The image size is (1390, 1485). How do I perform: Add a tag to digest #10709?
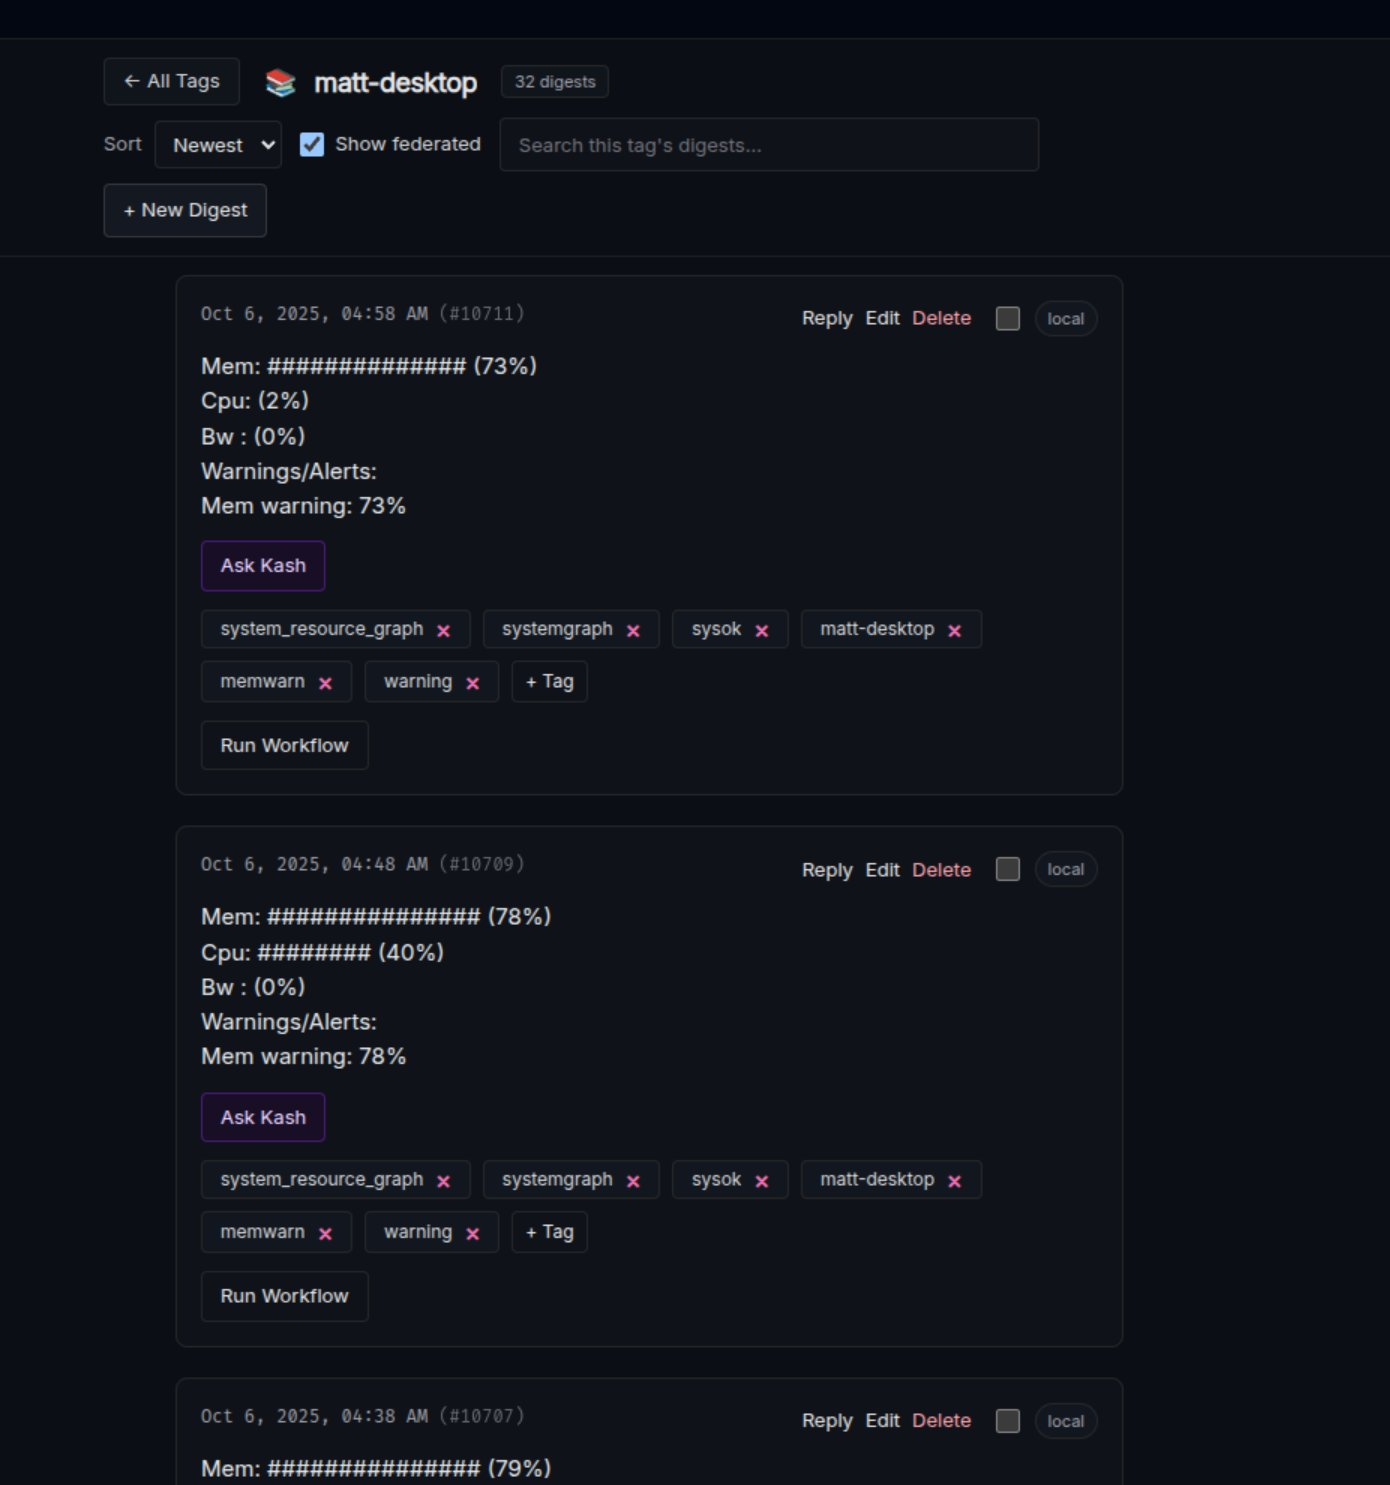click(x=549, y=1232)
